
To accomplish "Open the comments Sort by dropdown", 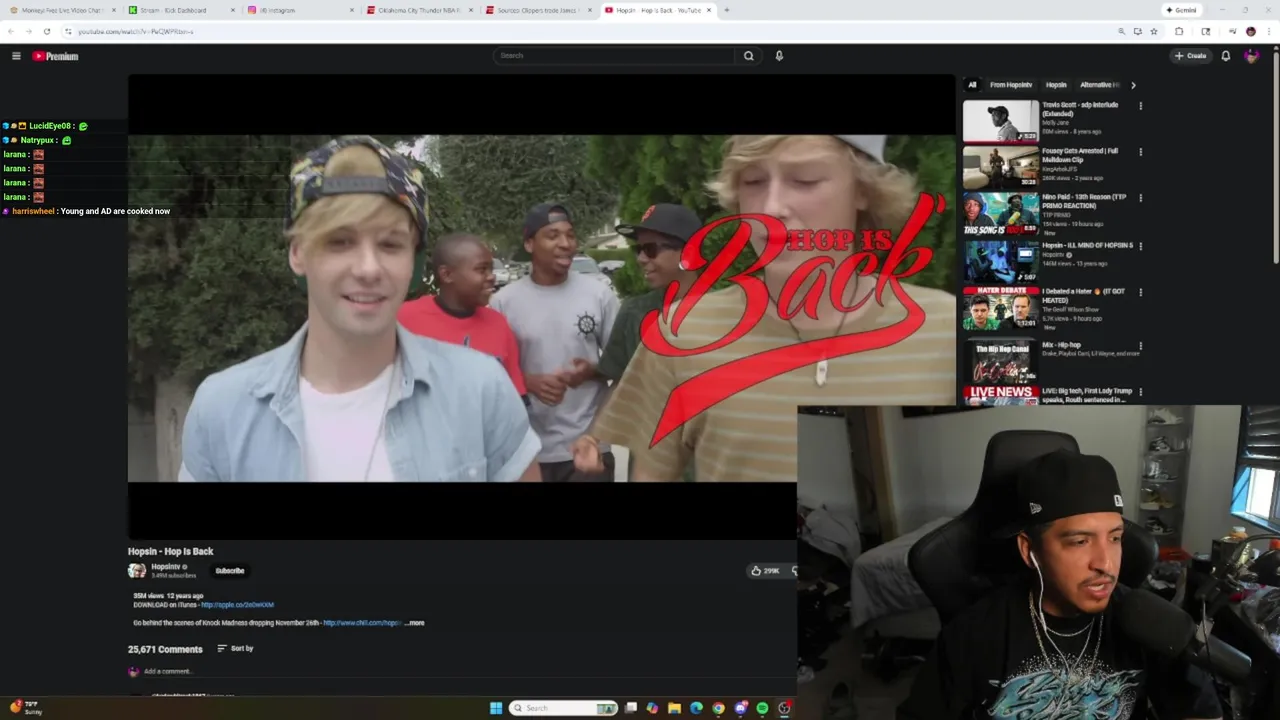I will coord(236,649).
